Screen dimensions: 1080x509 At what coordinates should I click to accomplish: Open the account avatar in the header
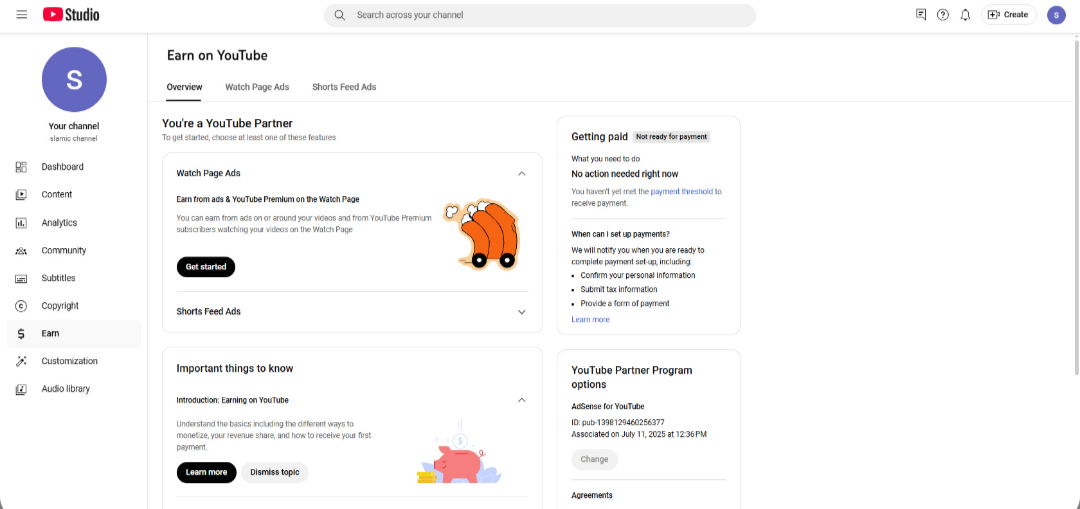pyautogui.click(x=1056, y=14)
